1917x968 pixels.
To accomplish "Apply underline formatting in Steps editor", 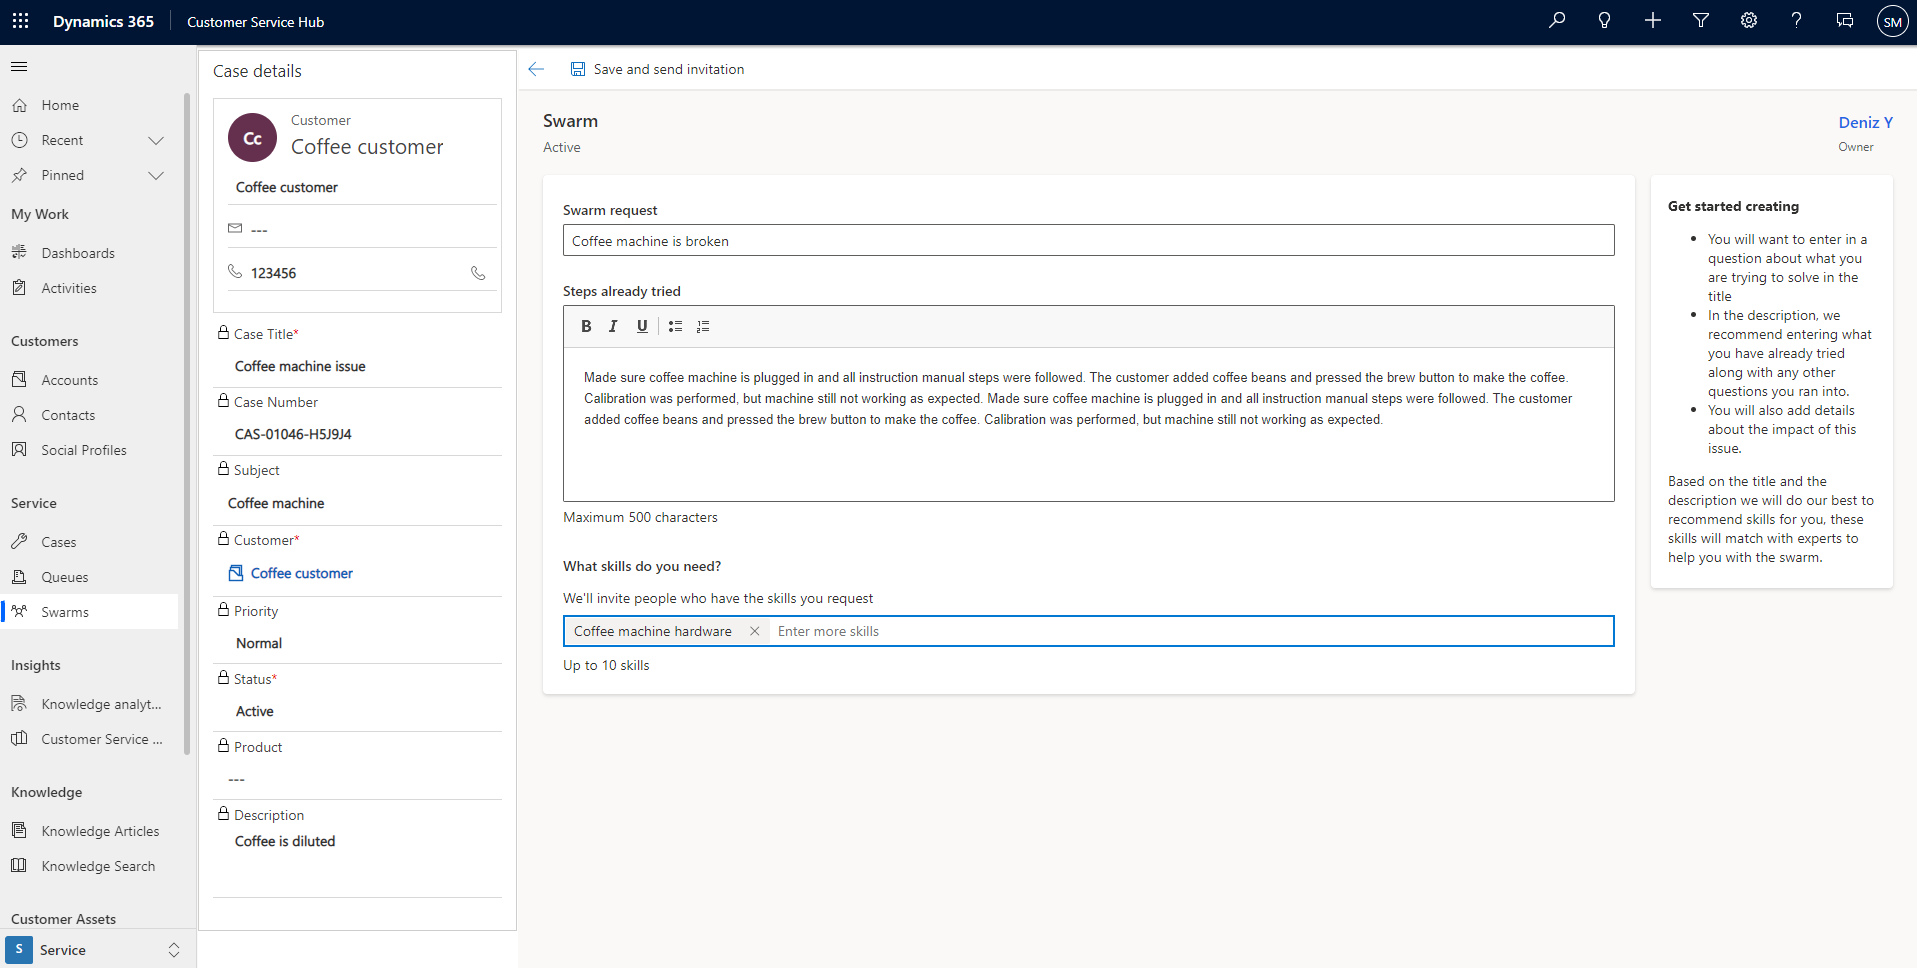I will [x=642, y=326].
